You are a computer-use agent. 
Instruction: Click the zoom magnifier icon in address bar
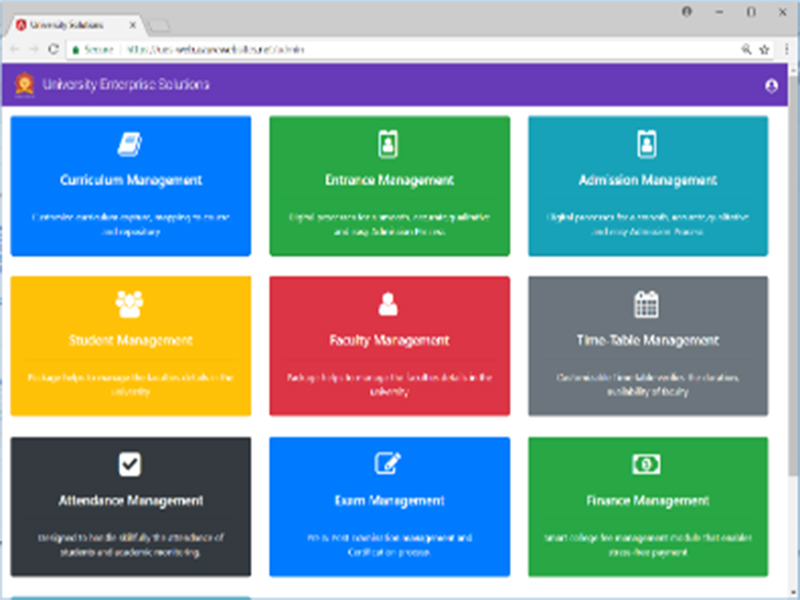point(746,48)
